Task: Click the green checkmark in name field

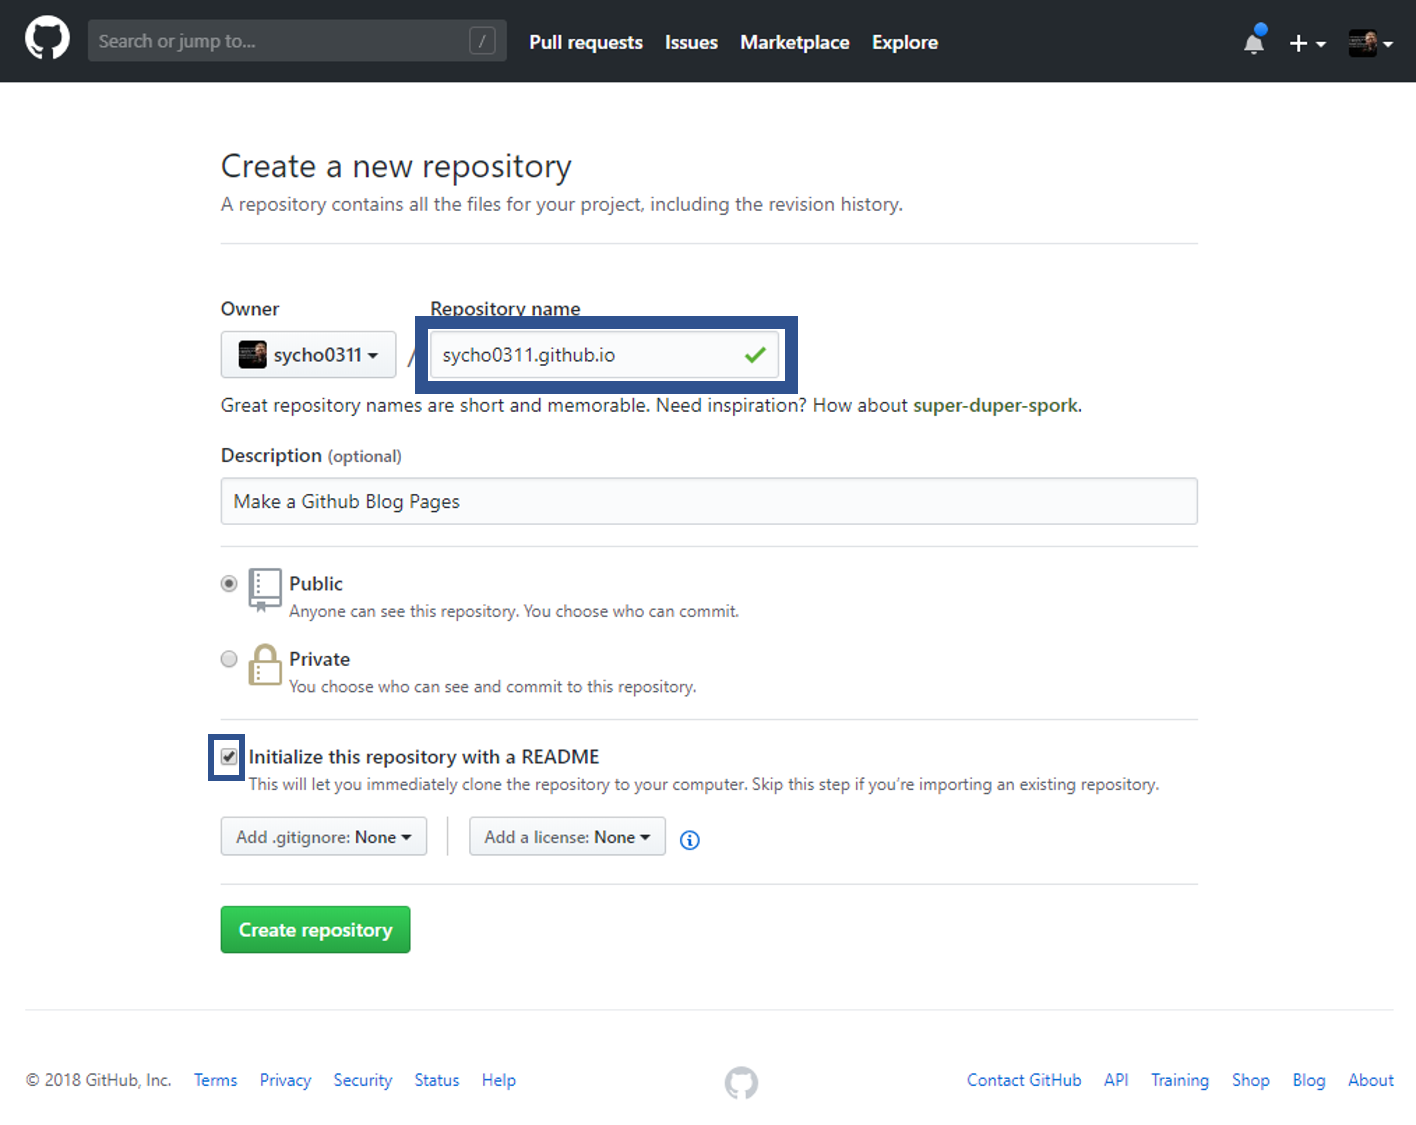Action: [755, 354]
